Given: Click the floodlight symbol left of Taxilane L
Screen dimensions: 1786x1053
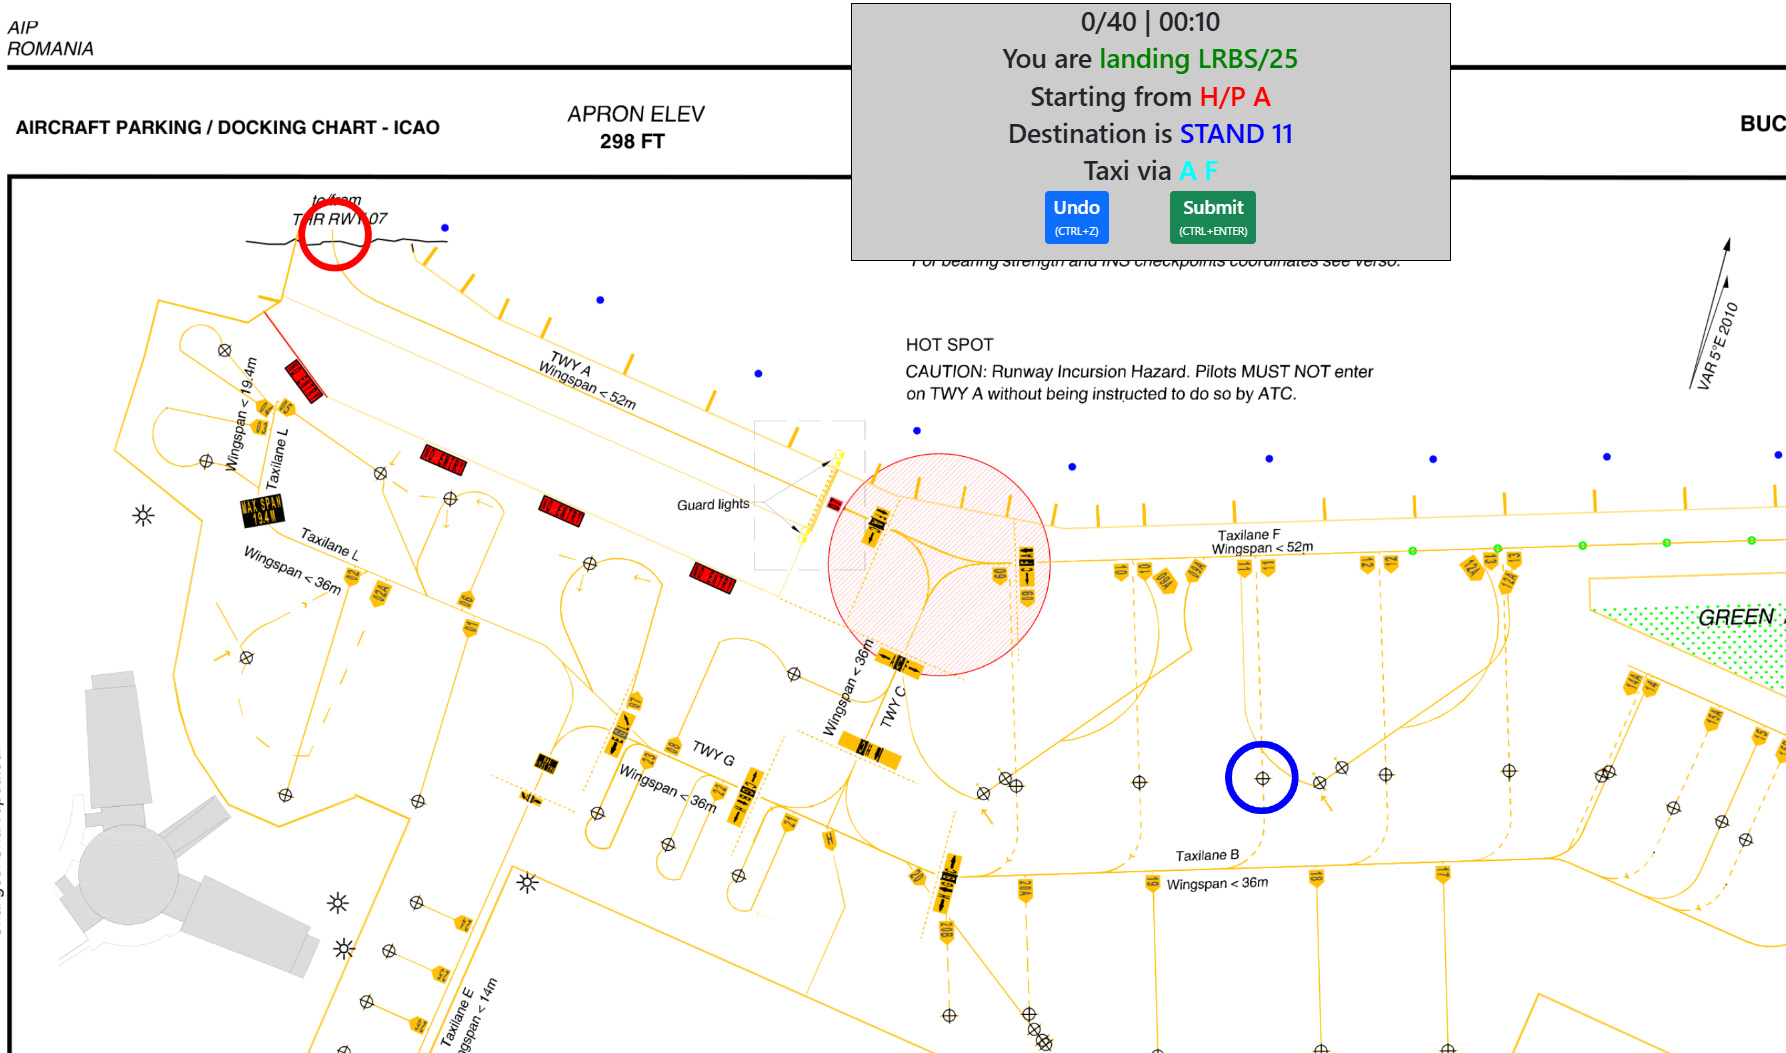Looking at the screenshot, I should pyautogui.click(x=143, y=516).
